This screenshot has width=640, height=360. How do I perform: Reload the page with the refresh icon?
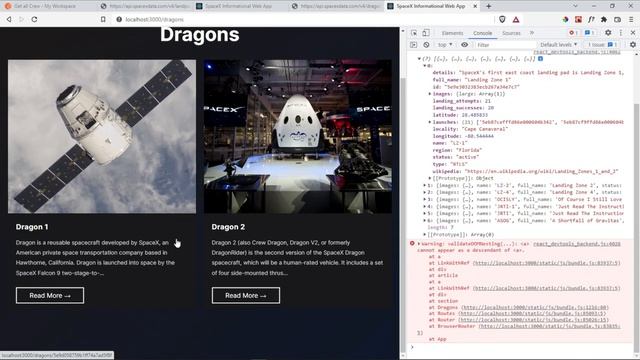[34, 19]
